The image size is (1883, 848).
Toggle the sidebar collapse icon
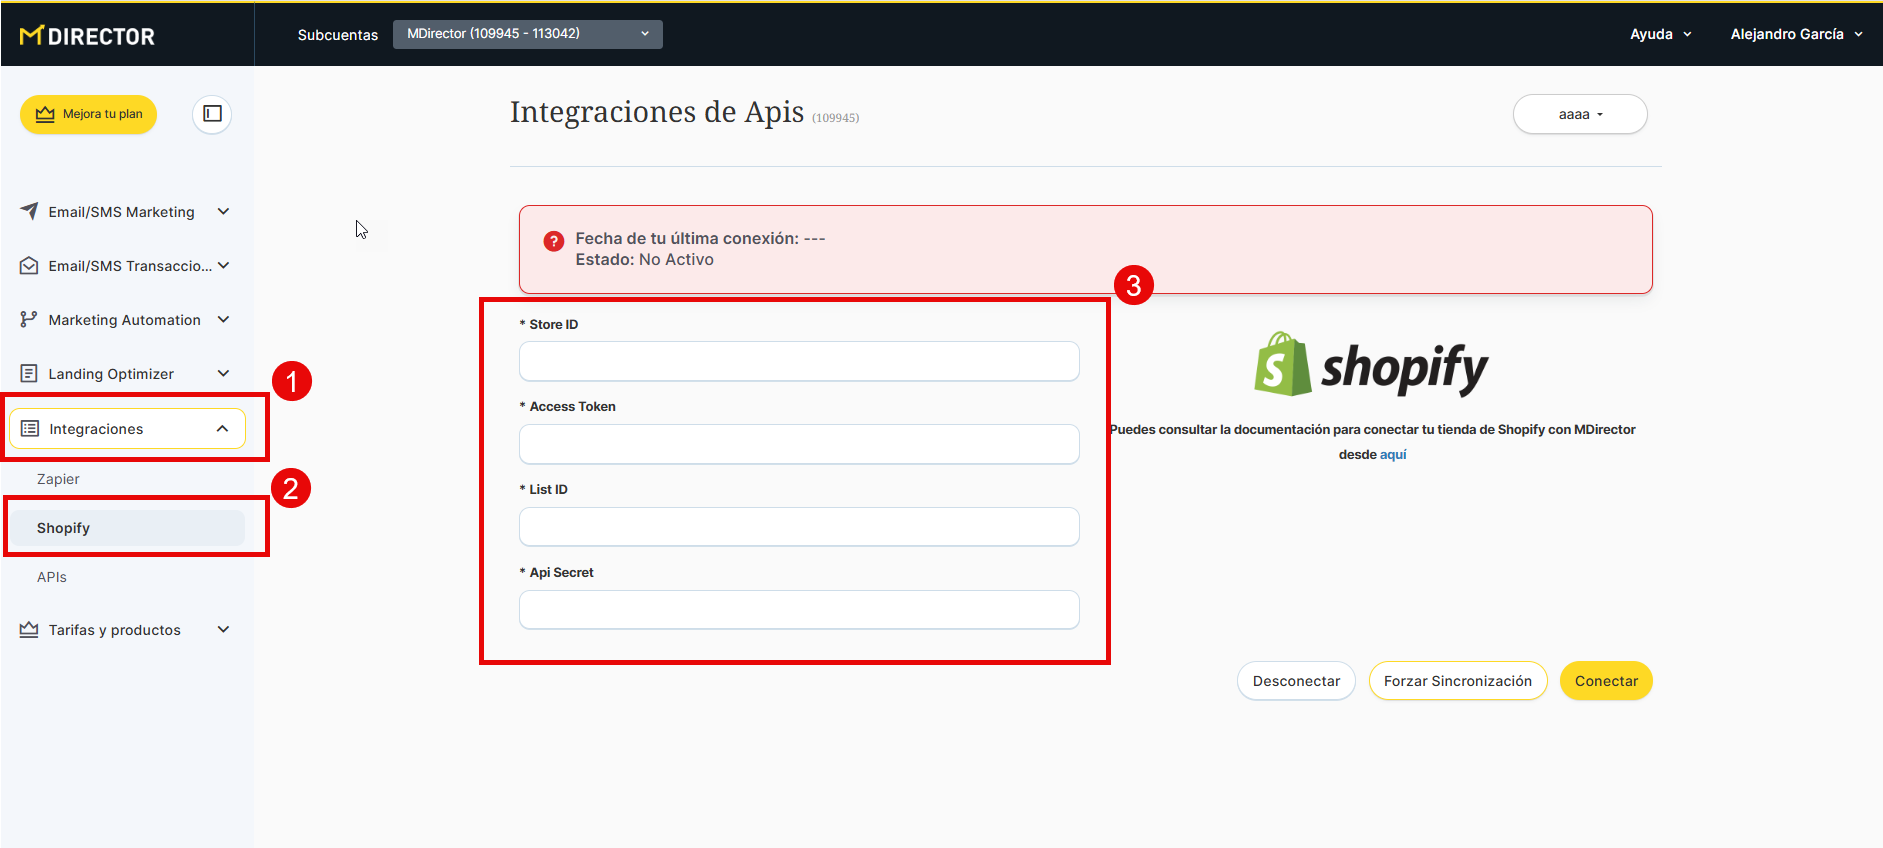click(x=212, y=114)
